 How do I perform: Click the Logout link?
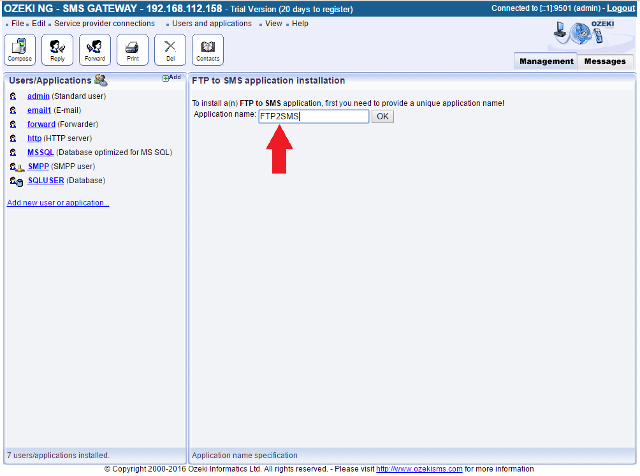click(x=621, y=8)
